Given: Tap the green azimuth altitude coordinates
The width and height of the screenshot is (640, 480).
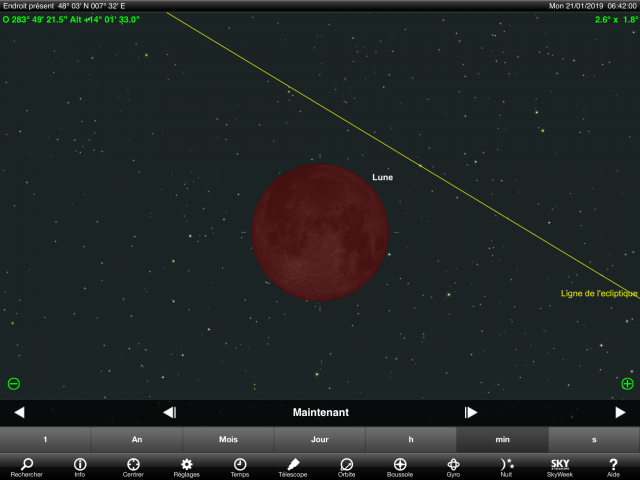Looking at the screenshot, I should coord(71,19).
